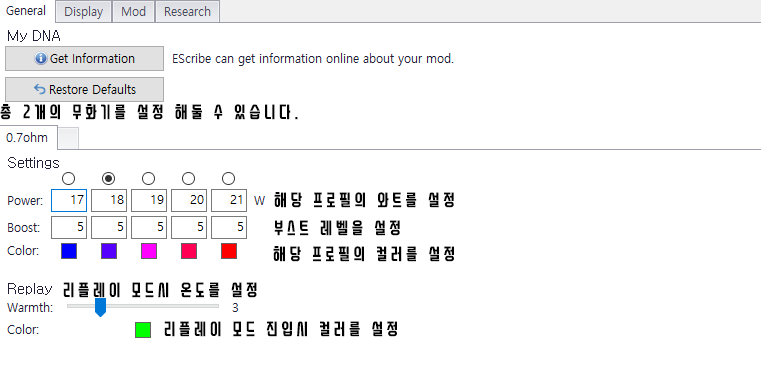Select the radio button above 20 W

pos(188,179)
